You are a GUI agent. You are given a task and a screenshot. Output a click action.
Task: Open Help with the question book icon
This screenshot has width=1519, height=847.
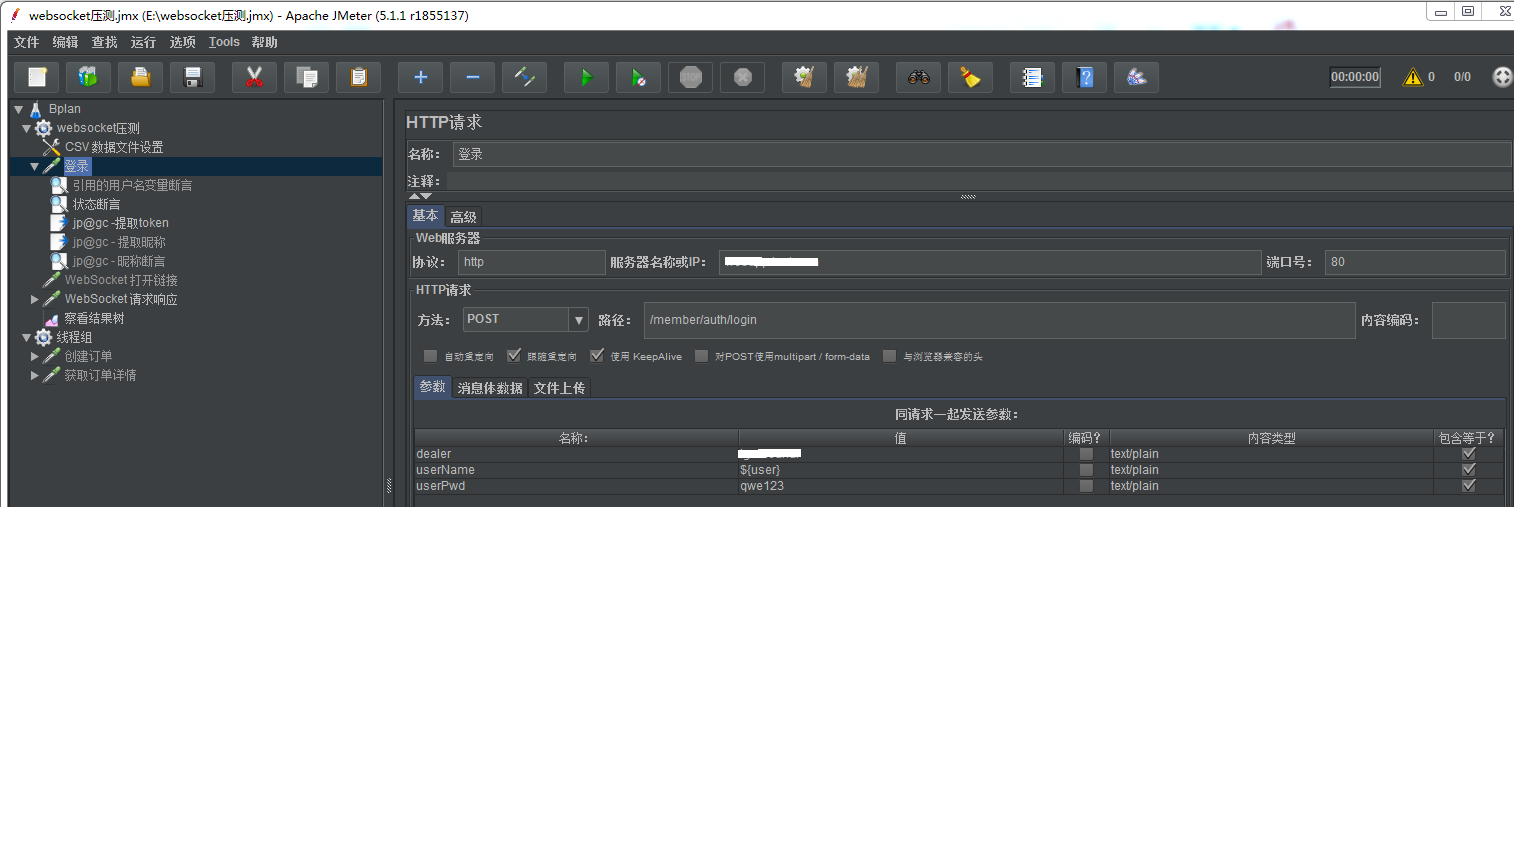(1084, 77)
